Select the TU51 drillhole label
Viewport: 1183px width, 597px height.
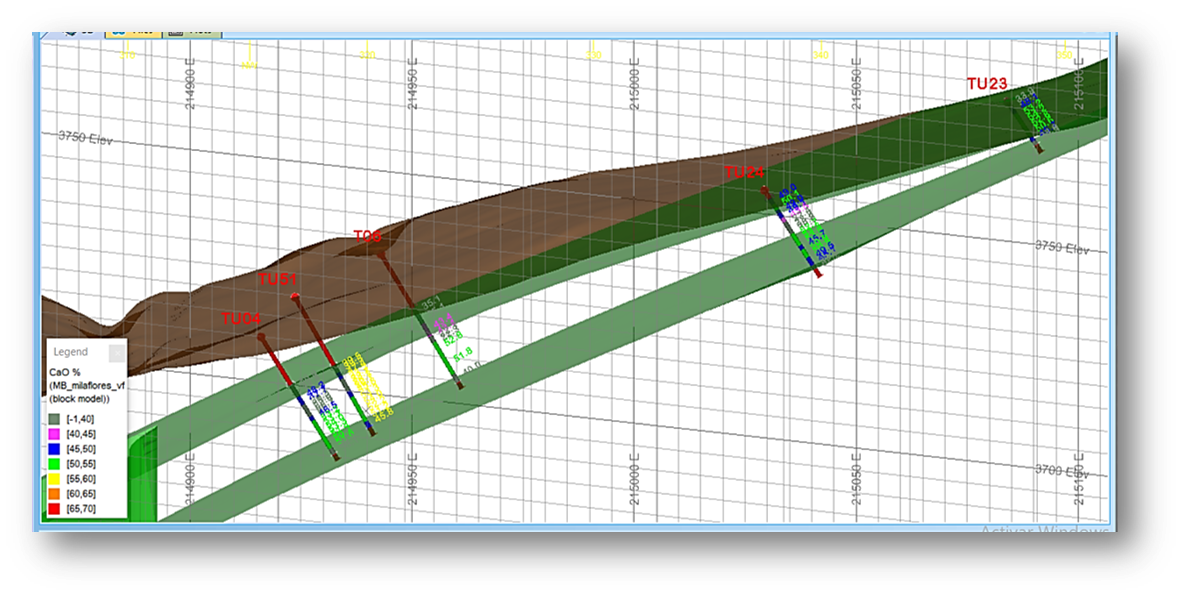click(x=278, y=279)
